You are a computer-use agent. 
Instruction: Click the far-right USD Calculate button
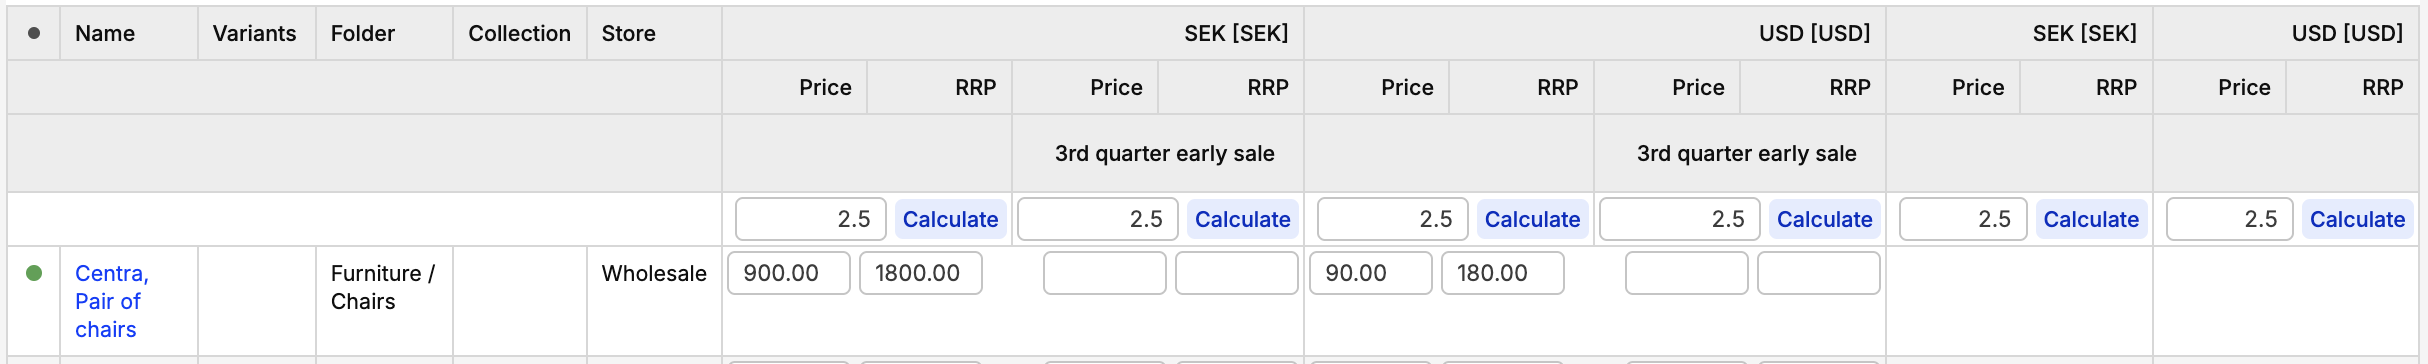(2357, 219)
